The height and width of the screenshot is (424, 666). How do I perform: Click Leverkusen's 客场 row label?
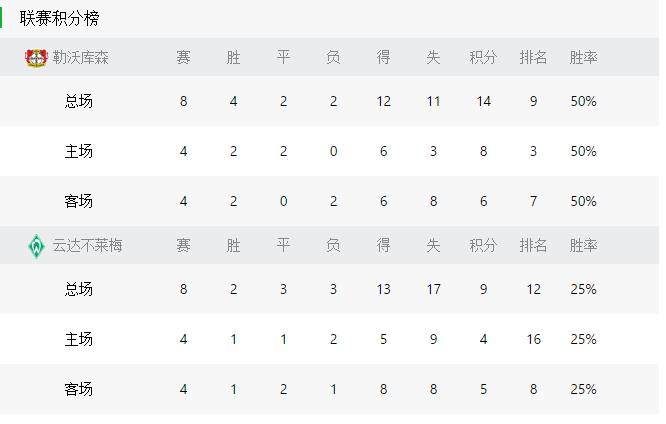tap(79, 201)
